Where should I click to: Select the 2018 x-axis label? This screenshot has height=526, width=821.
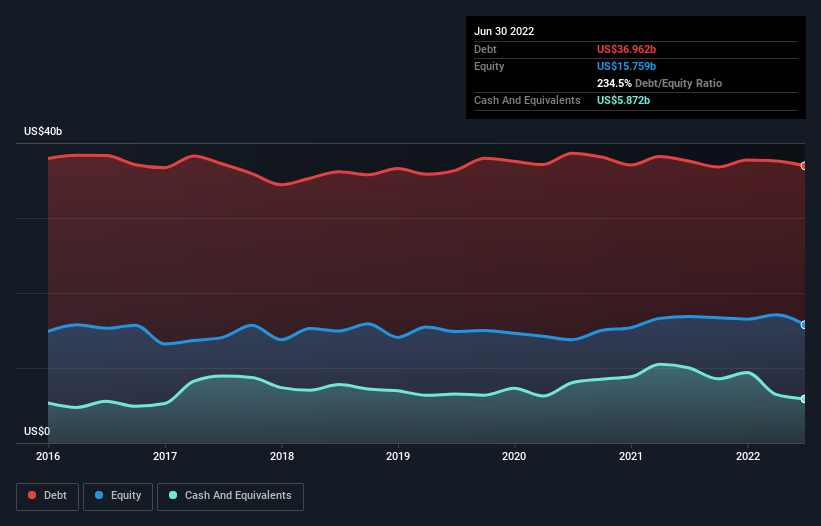[x=282, y=456]
